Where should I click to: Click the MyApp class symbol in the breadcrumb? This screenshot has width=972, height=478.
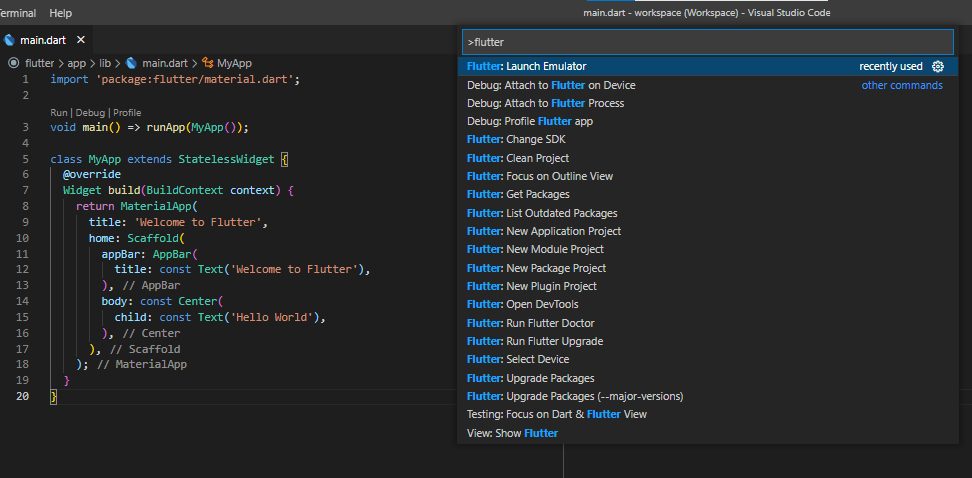(x=208, y=63)
